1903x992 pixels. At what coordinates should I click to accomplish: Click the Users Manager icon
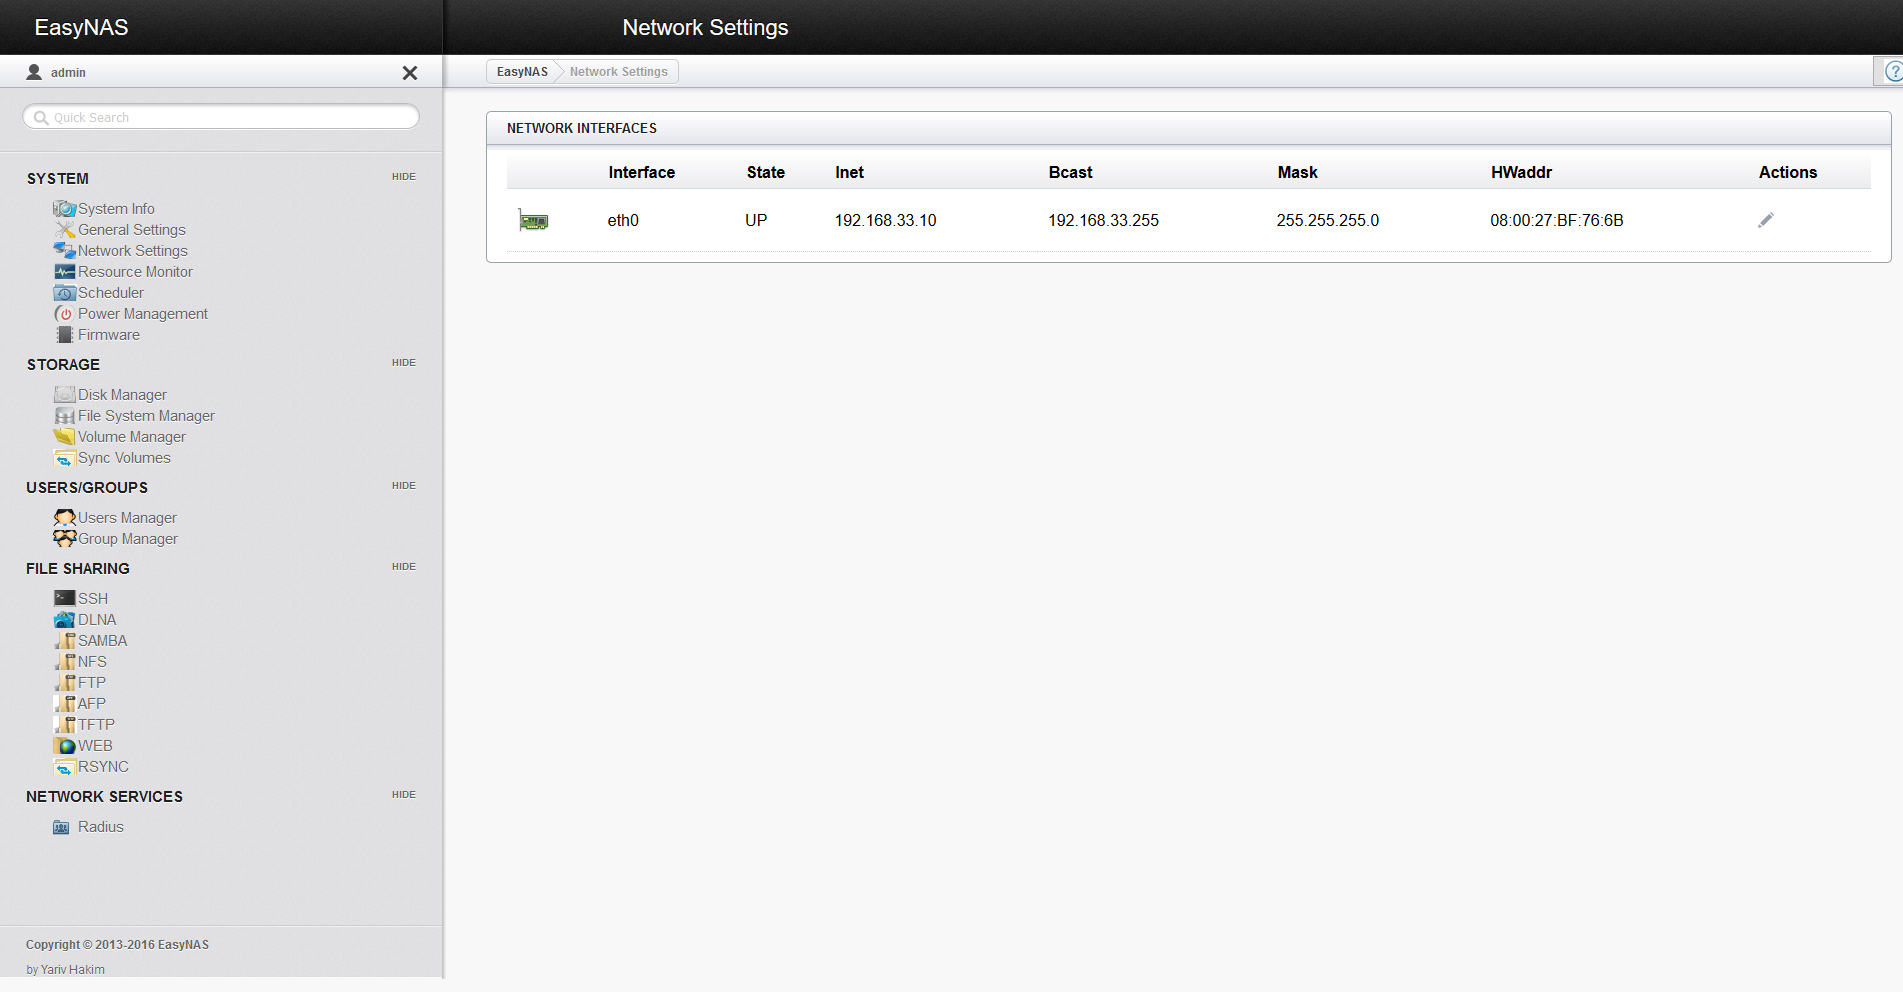coord(65,518)
